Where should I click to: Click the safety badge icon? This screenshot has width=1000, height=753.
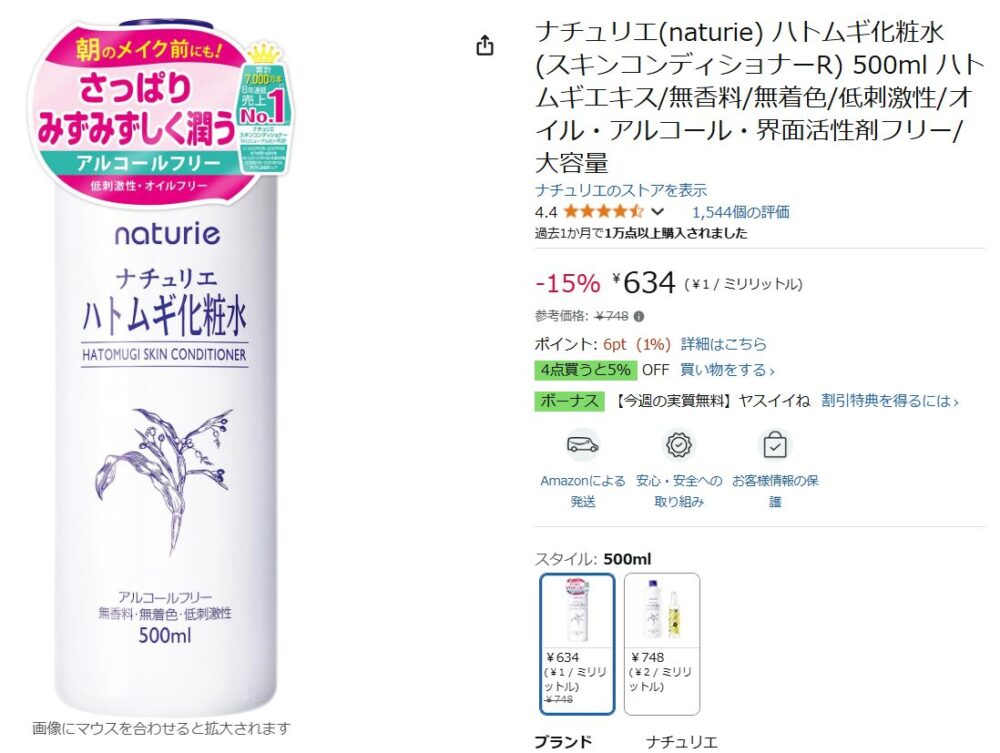[x=679, y=445]
